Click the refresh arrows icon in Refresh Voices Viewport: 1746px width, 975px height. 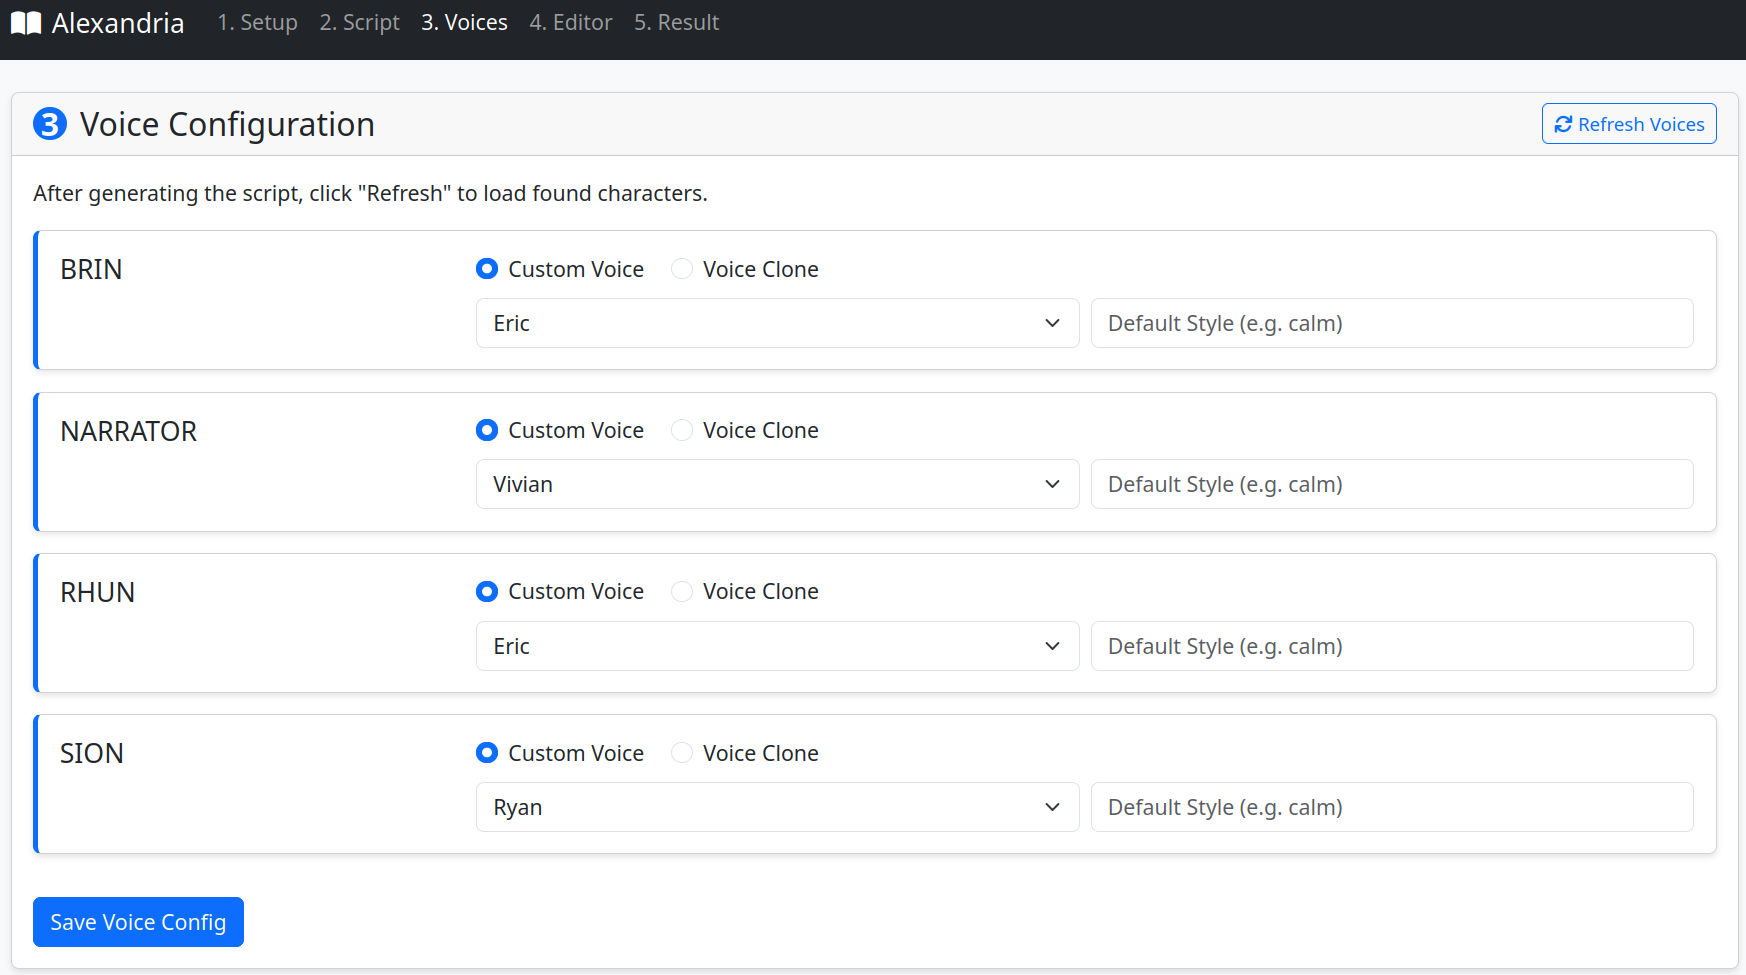pyautogui.click(x=1563, y=124)
